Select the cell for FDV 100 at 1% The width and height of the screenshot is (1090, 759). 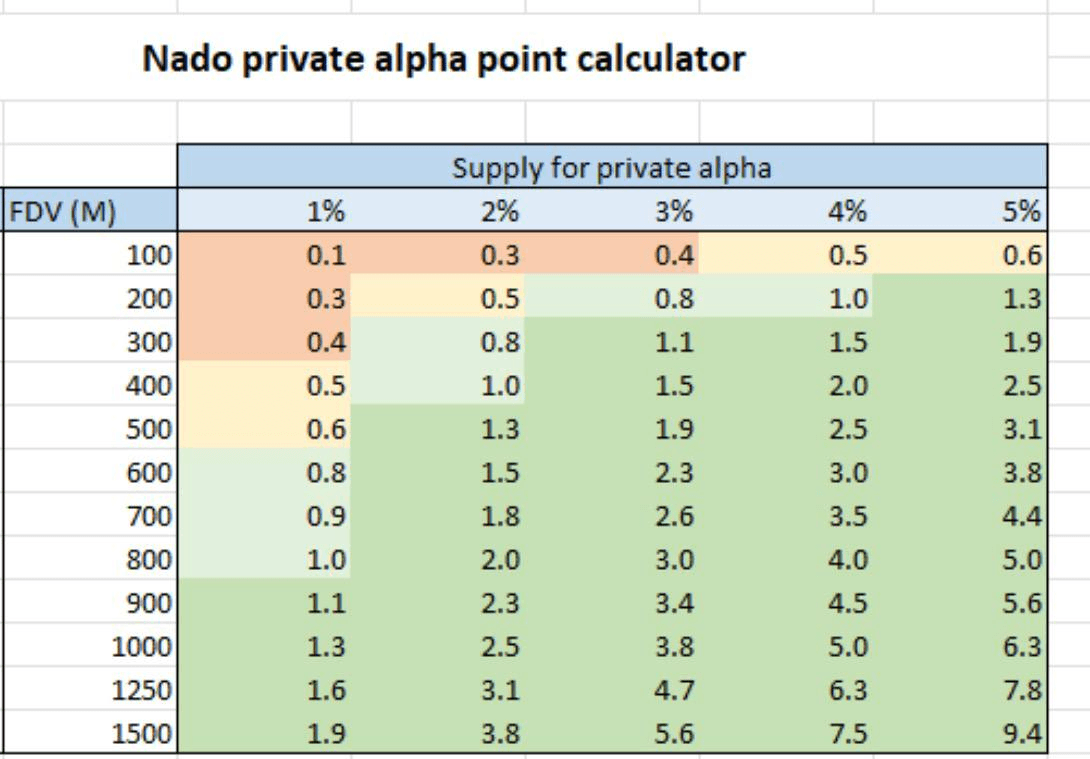(x=264, y=255)
